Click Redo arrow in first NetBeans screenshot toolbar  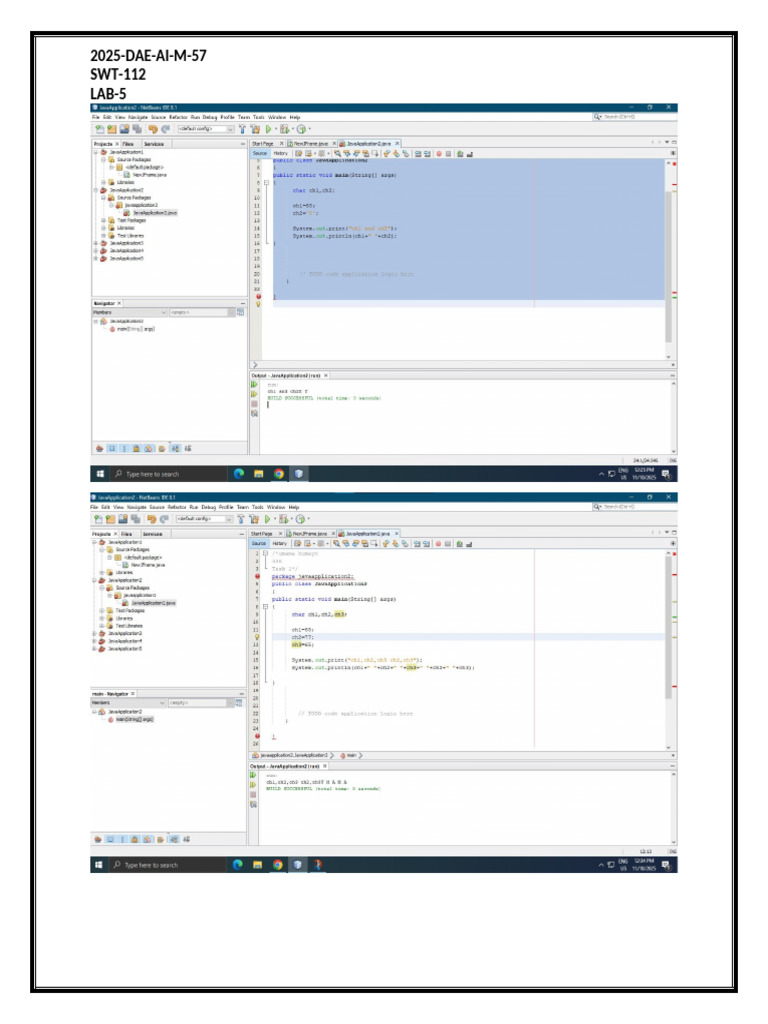click(x=166, y=129)
